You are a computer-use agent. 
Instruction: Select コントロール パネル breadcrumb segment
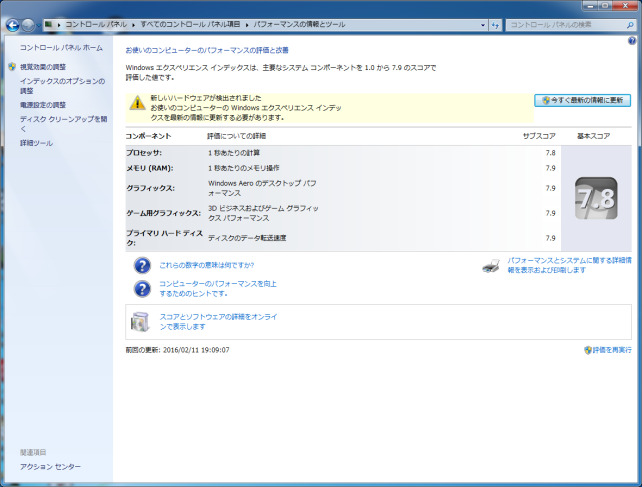96,25
